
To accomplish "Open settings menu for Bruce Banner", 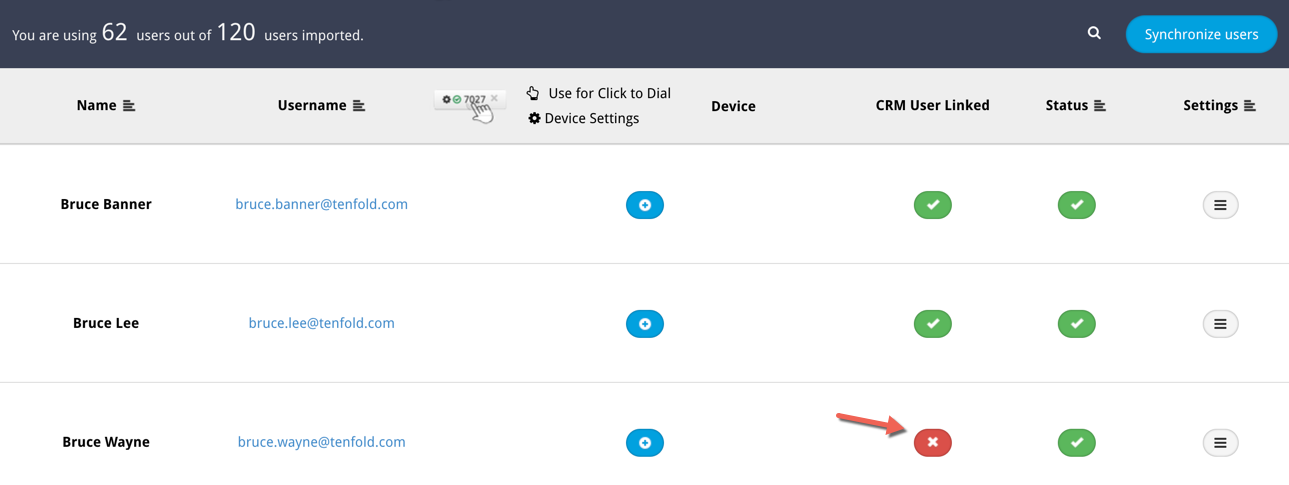I will 1220,205.
